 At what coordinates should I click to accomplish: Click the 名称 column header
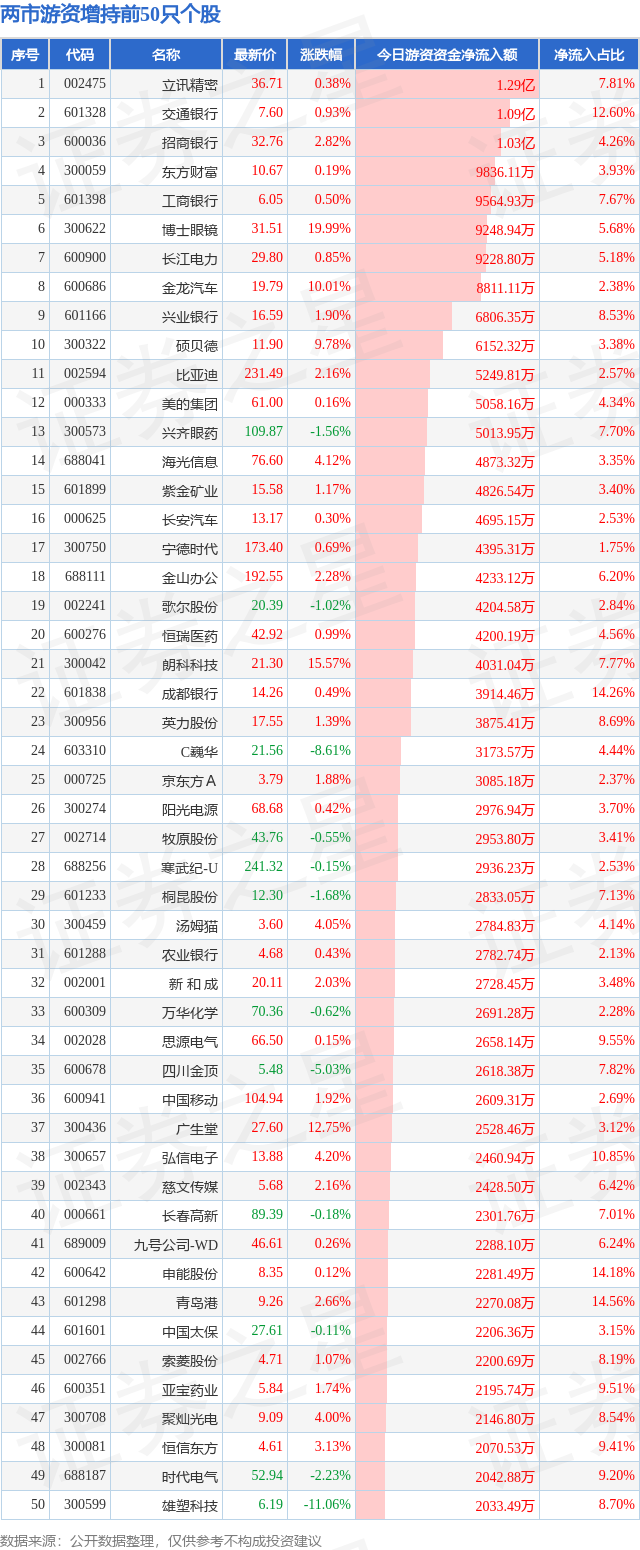(166, 55)
